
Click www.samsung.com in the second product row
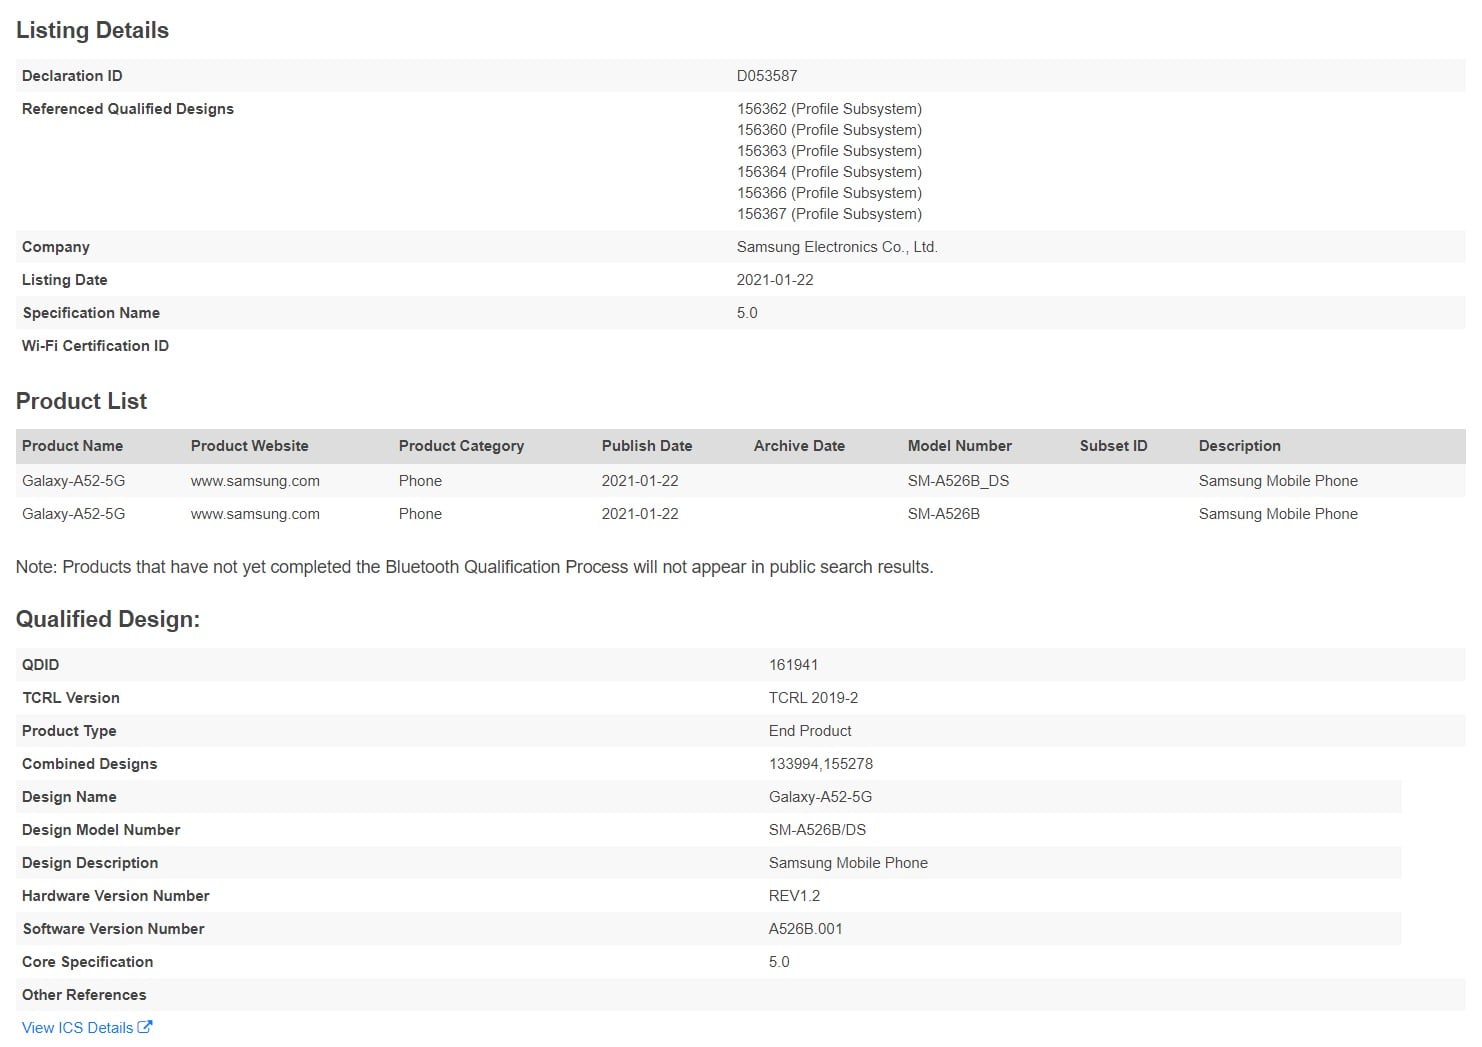255,514
